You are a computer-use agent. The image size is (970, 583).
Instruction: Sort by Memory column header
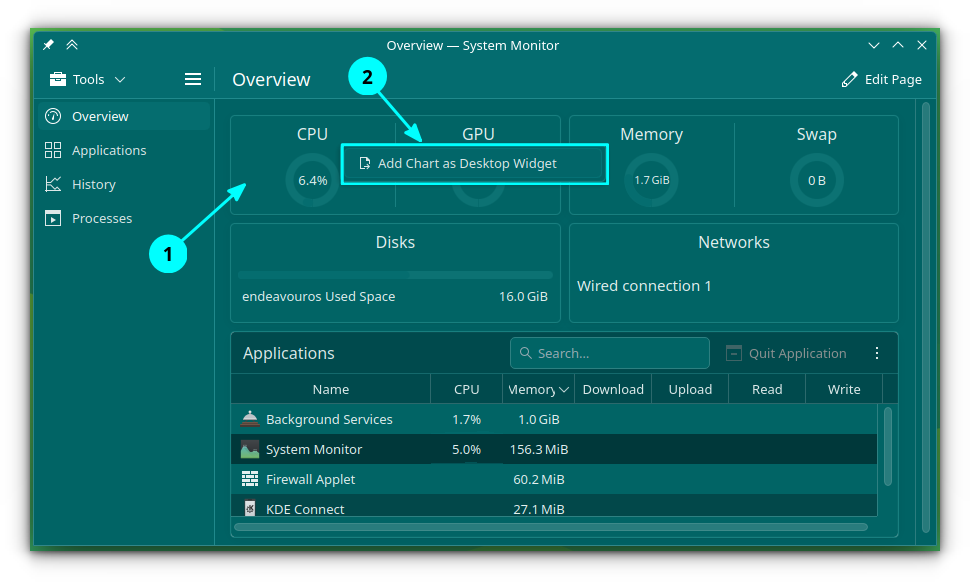click(x=538, y=390)
